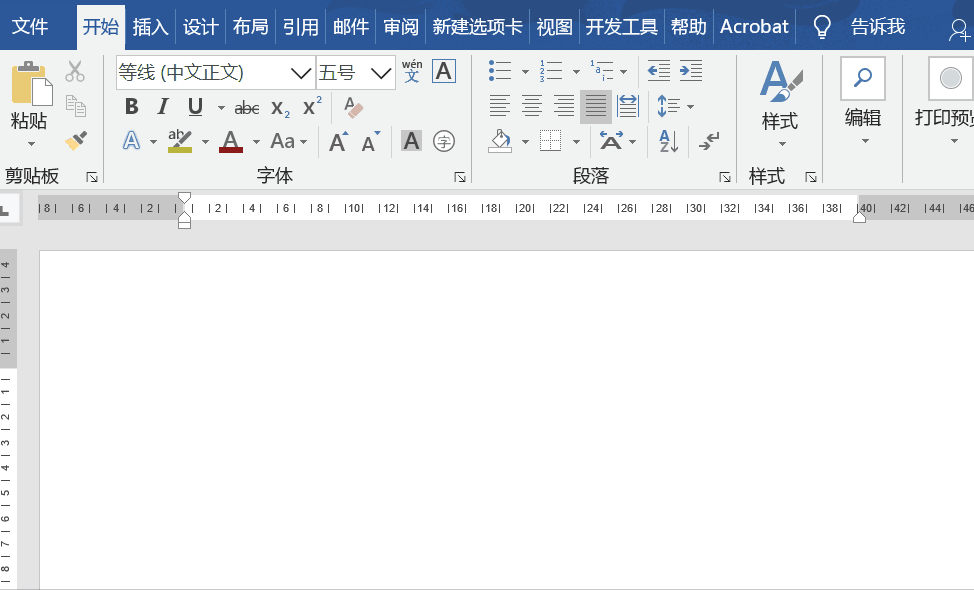Open text effects A dropdown arrow
The image size is (974, 590).
[153, 142]
